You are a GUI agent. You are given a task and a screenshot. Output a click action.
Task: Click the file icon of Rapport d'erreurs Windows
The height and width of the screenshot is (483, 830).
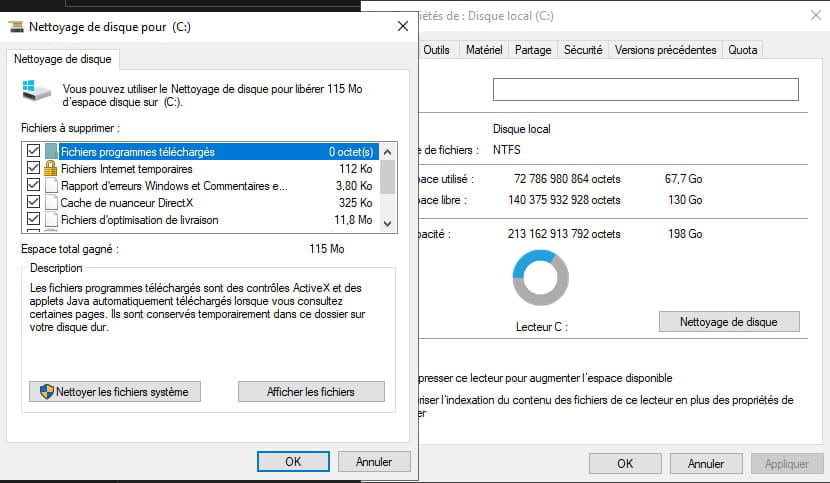click(51, 185)
